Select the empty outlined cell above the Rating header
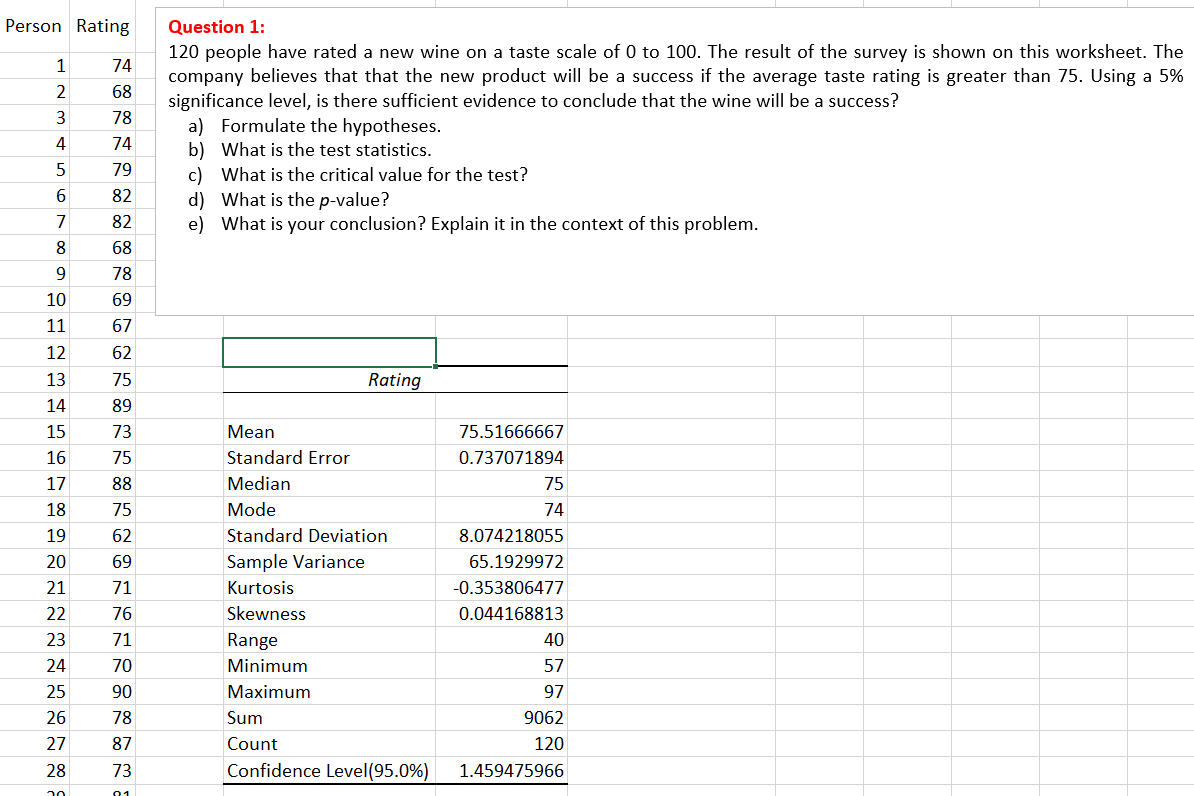The height and width of the screenshot is (796, 1194). point(329,352)
